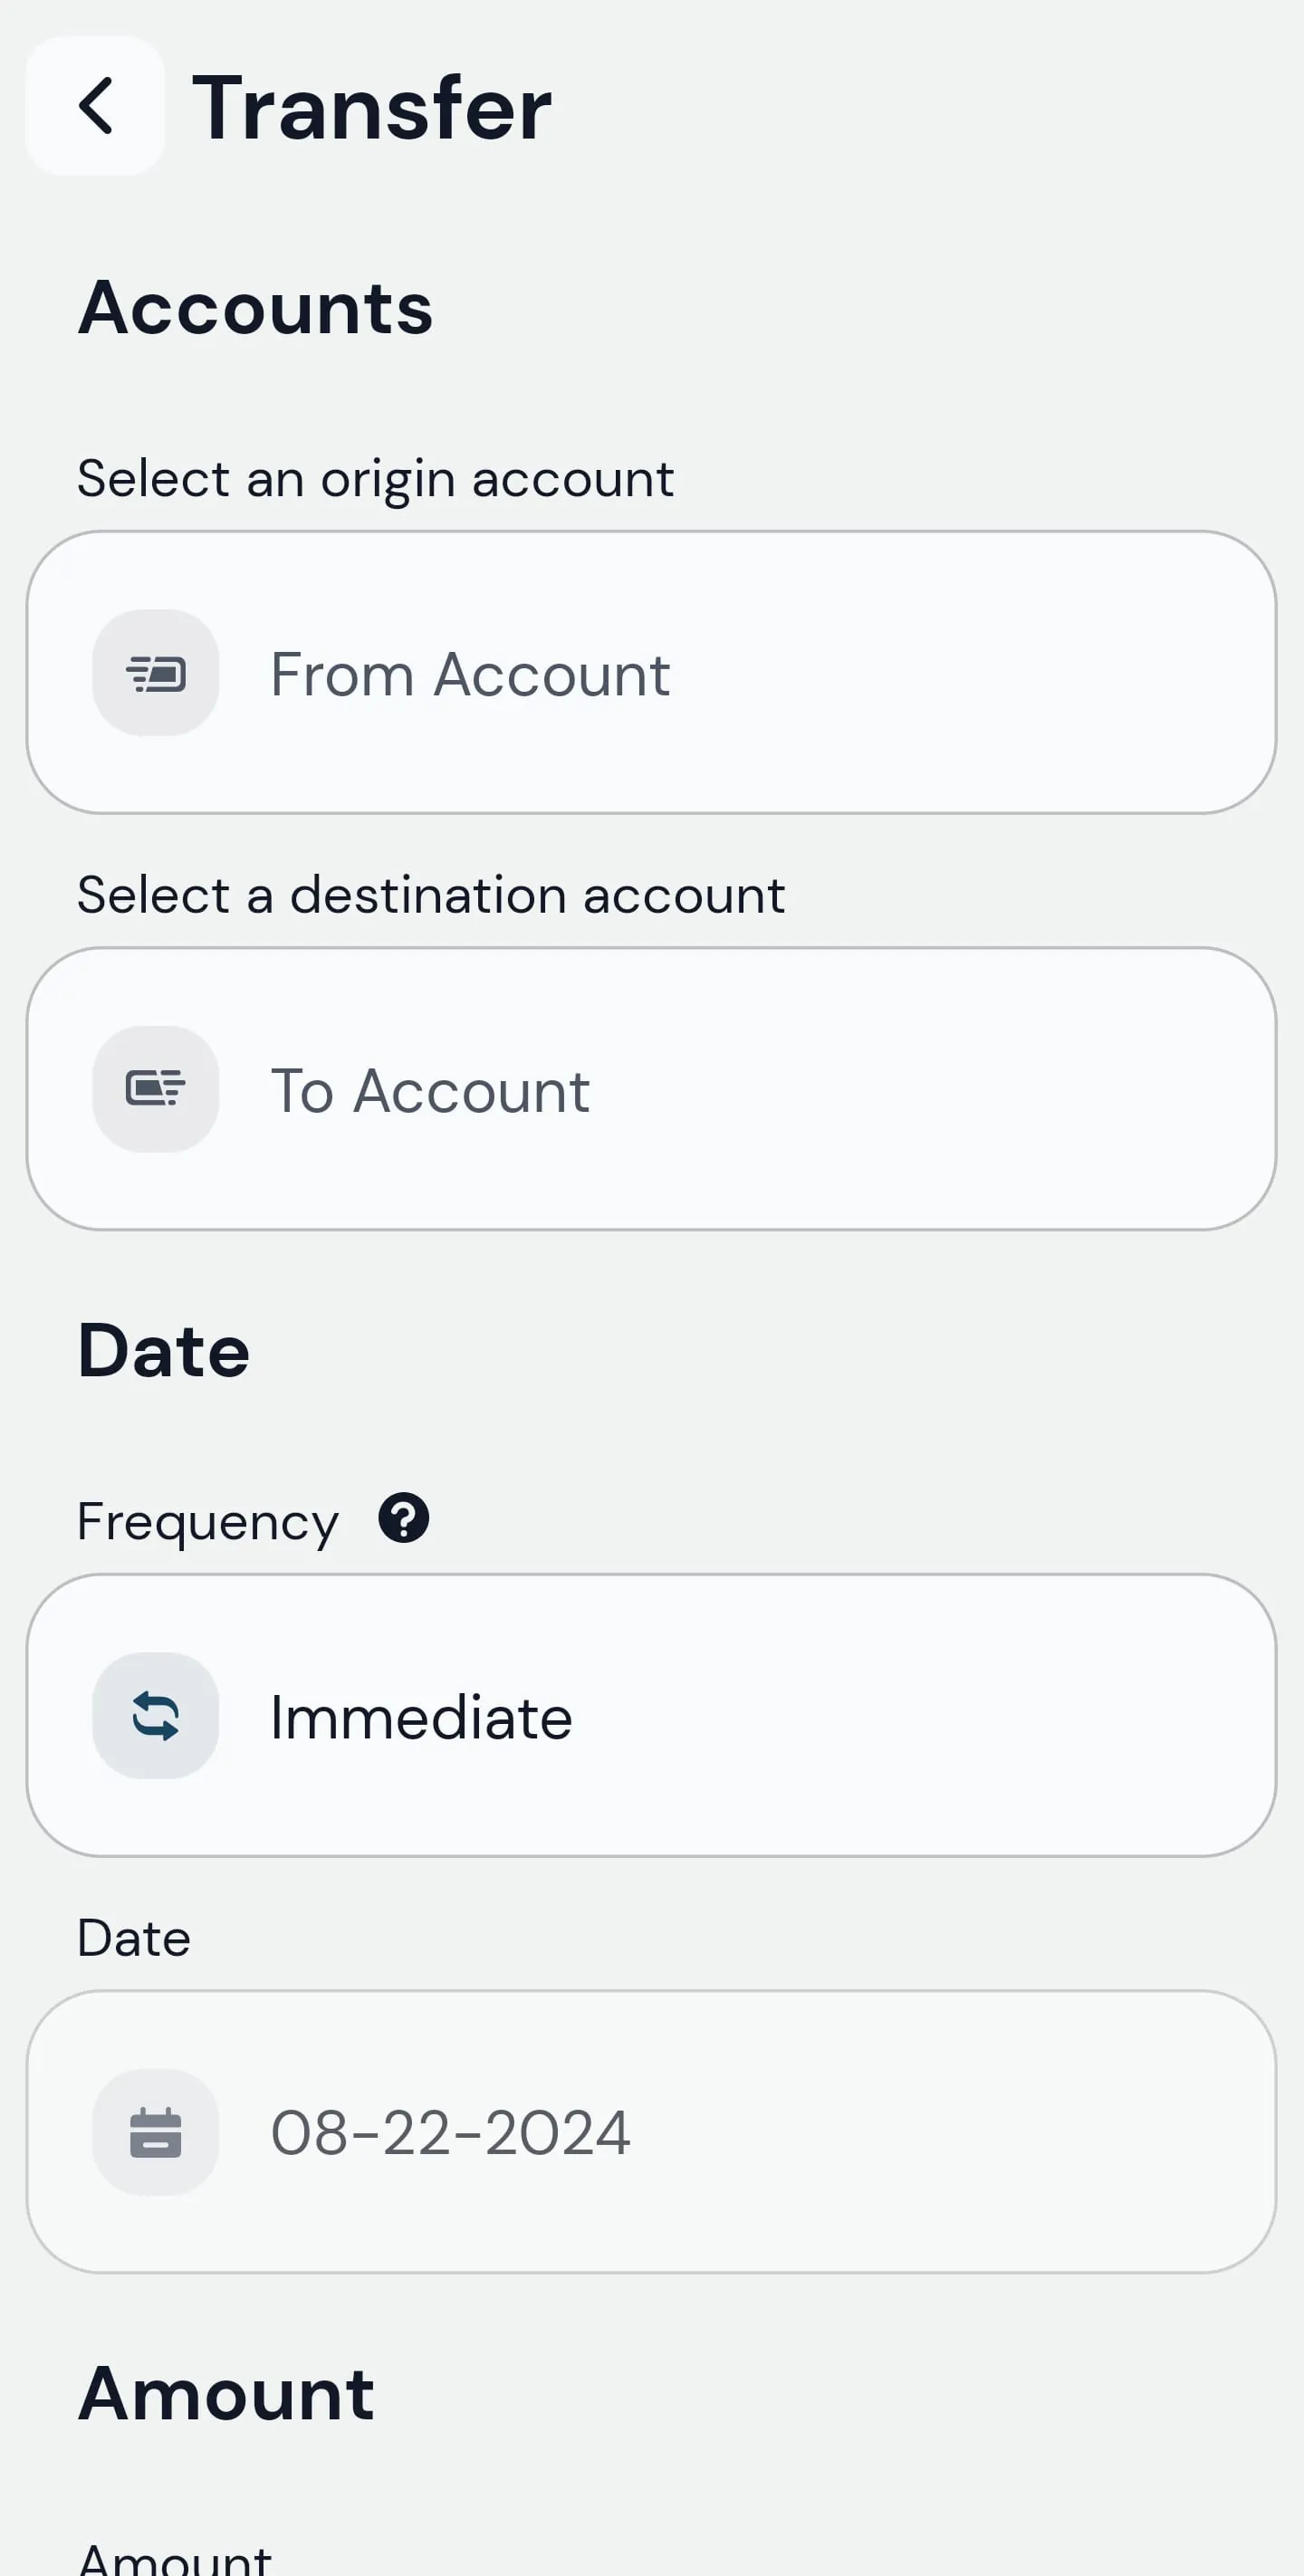Click the bold Amount section heading

[x=226, y=2394]
